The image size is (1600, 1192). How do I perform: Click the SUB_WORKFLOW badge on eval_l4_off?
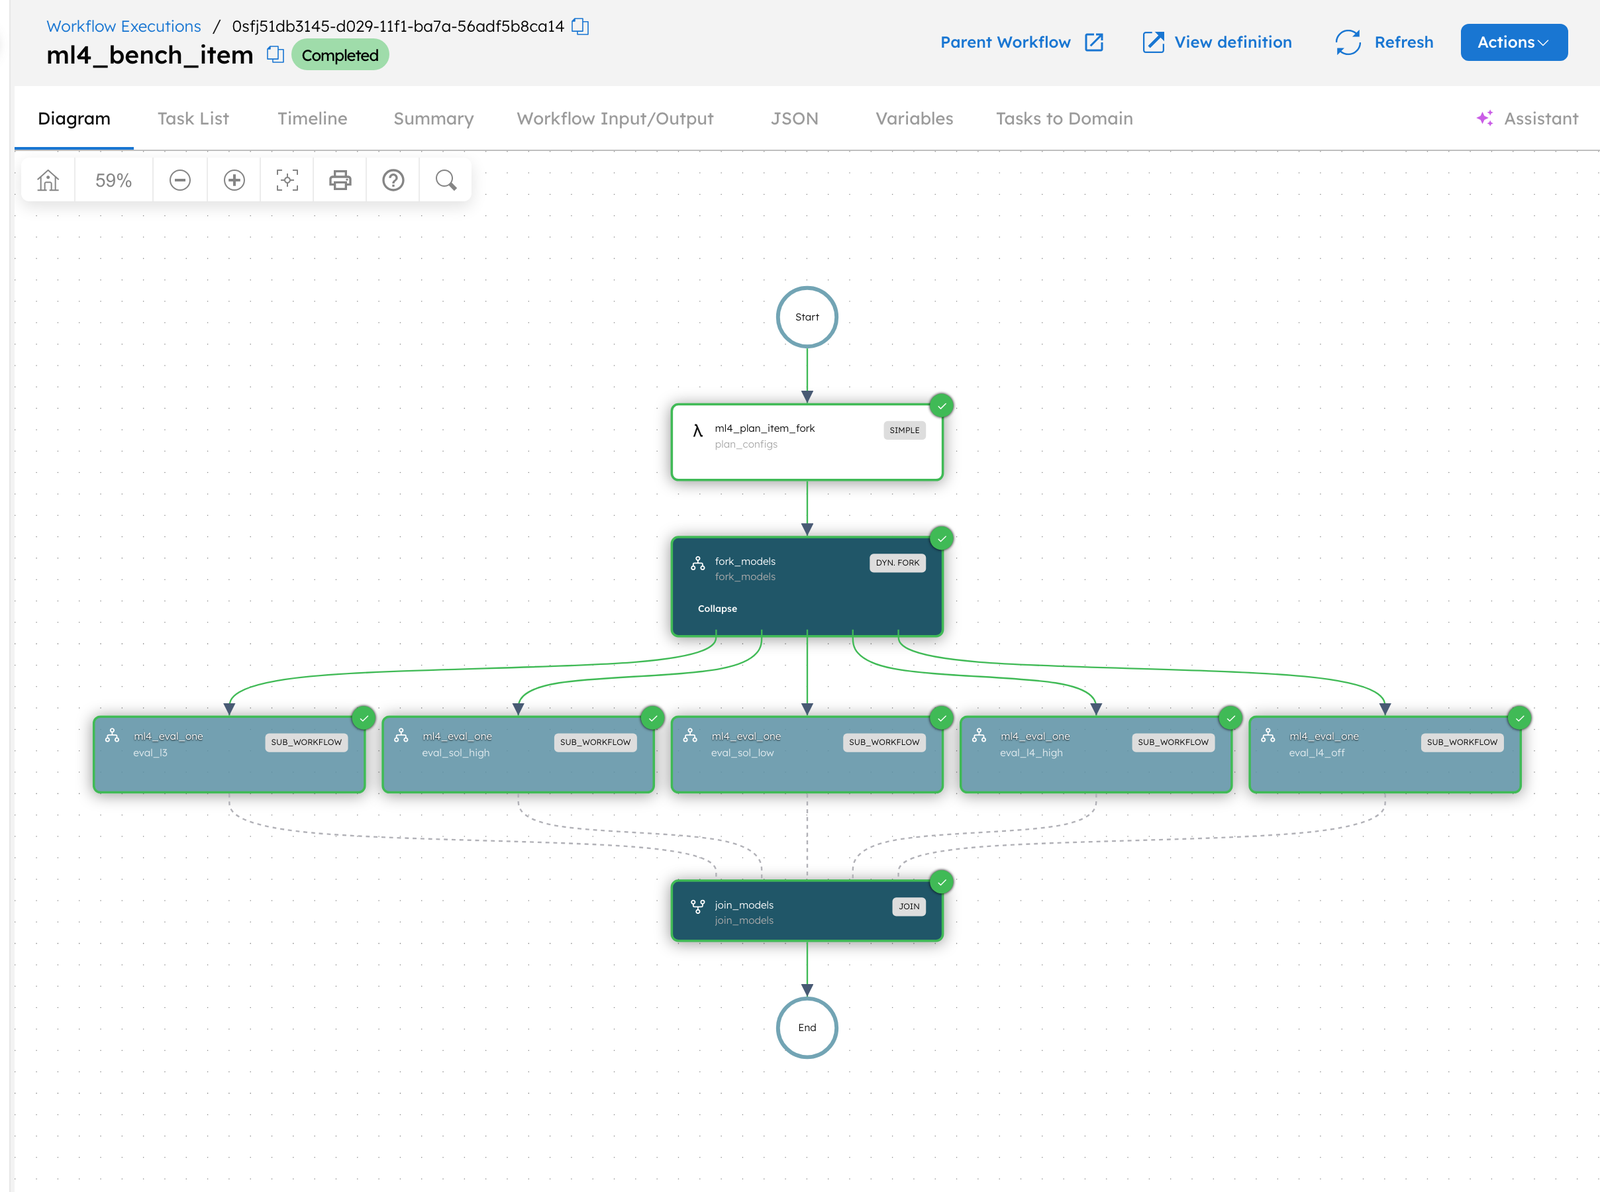(x=1462, y=742)
